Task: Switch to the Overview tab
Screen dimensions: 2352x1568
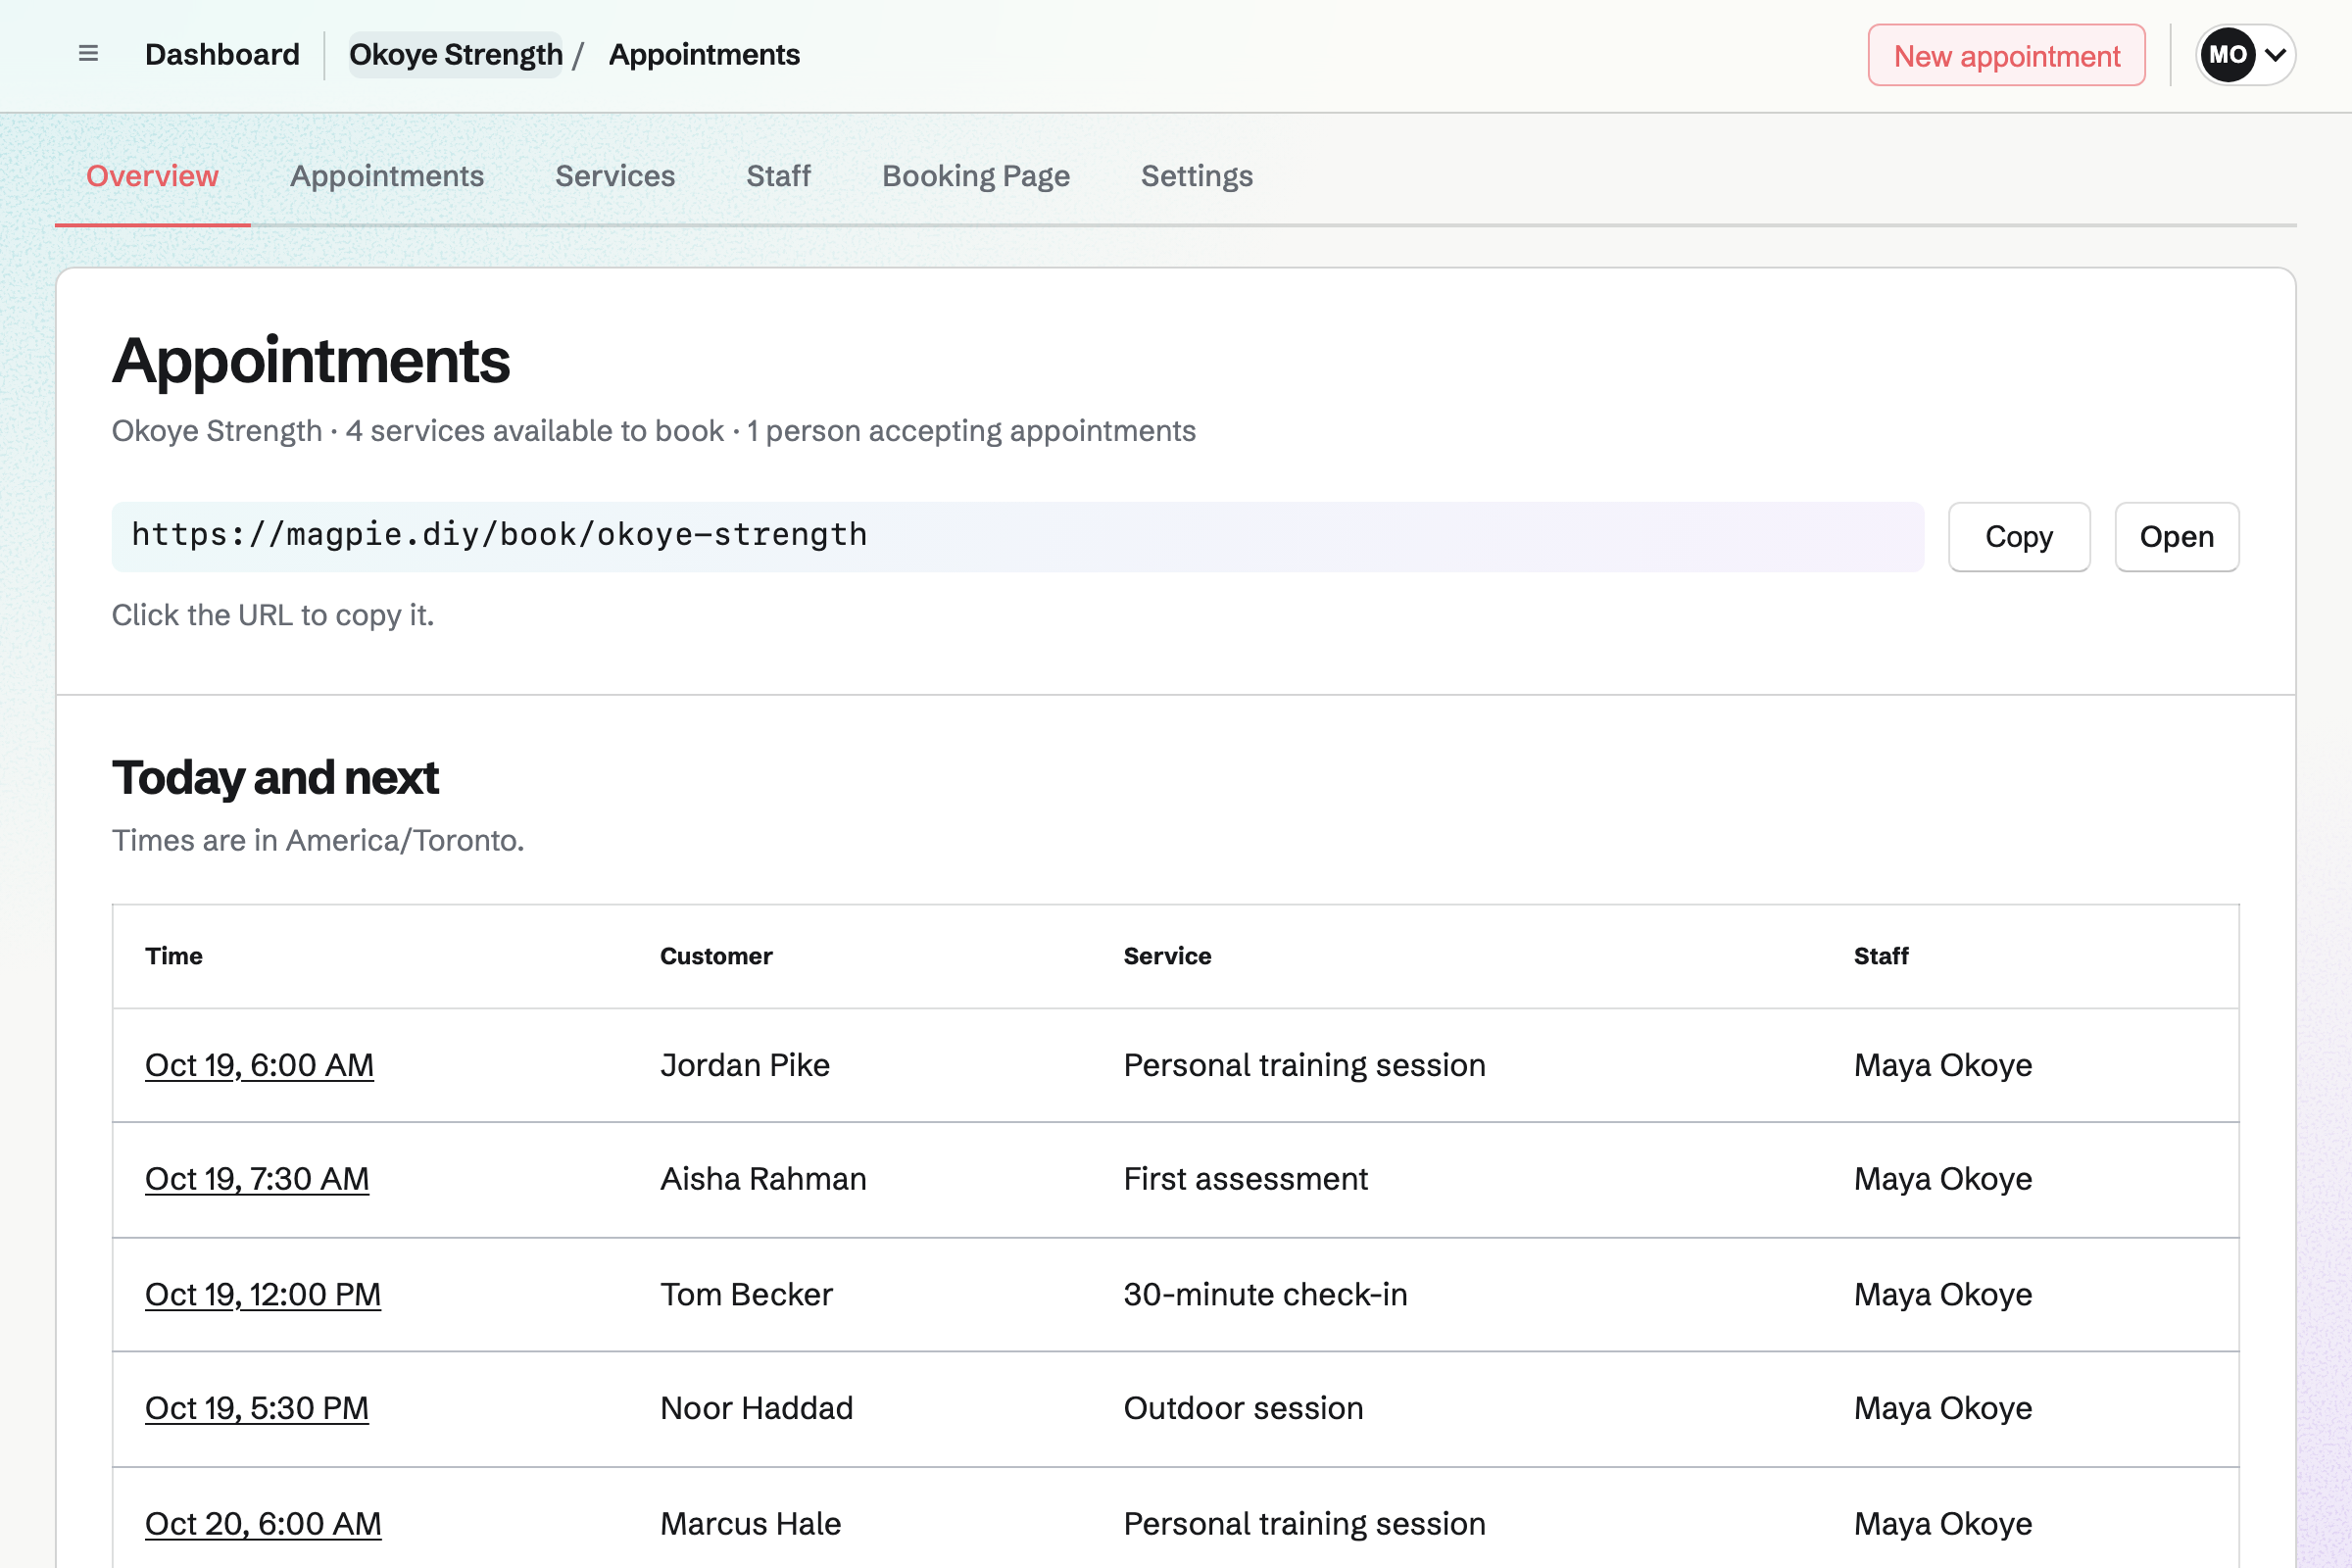Action: point(152,176)
